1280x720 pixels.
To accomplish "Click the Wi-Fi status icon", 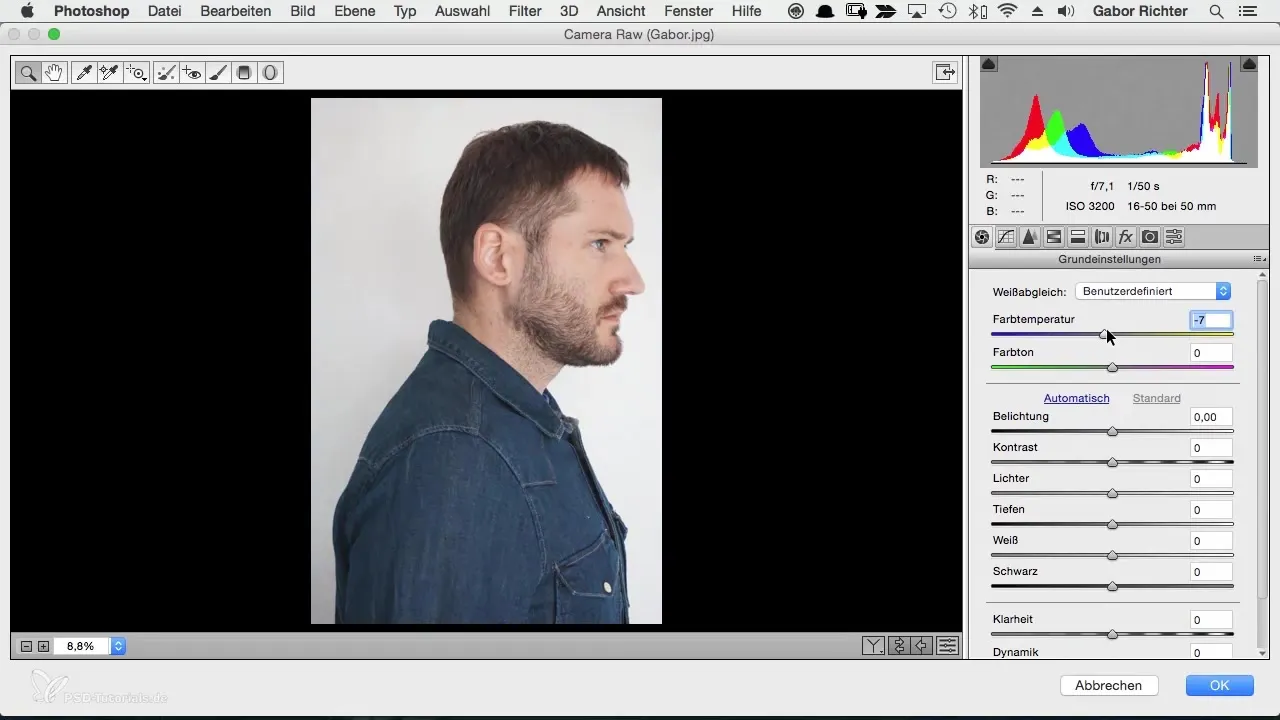I will [1006, 11].
